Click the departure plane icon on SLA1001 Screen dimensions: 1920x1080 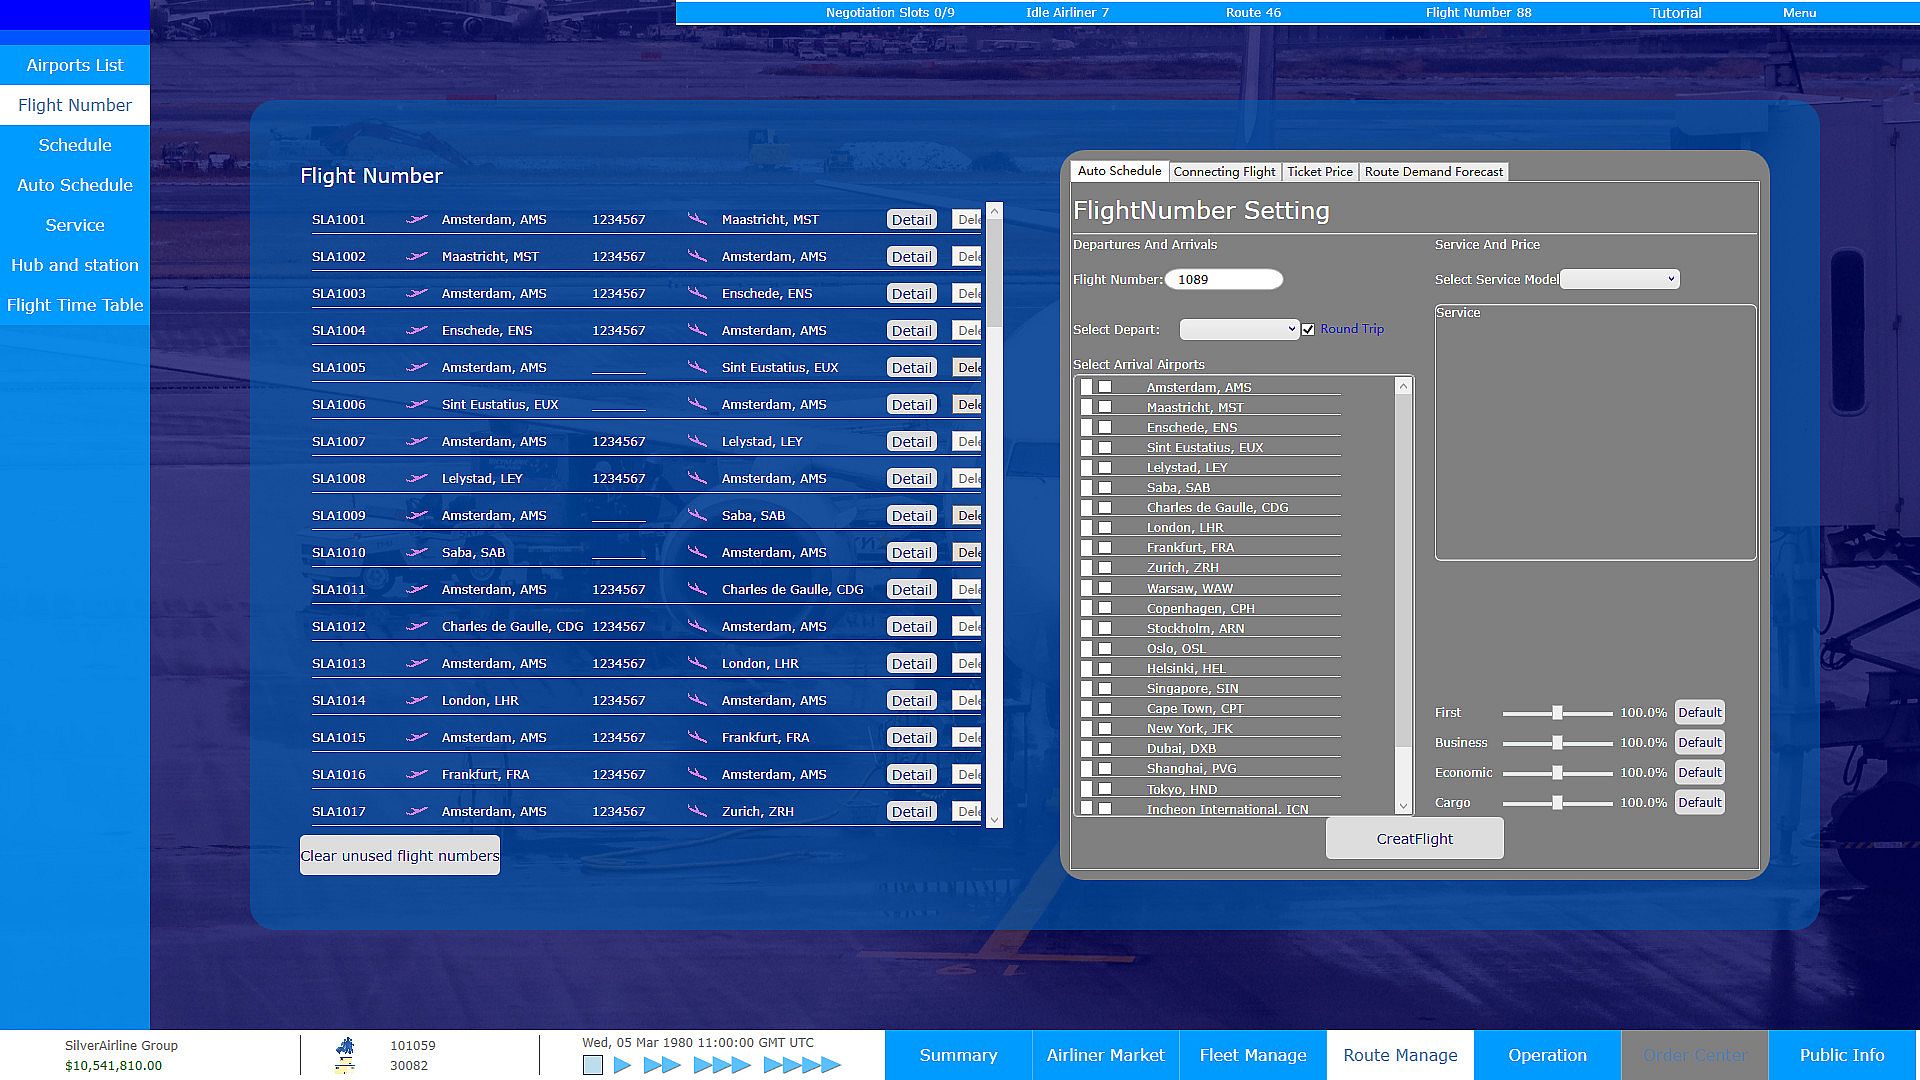(417, 219)
